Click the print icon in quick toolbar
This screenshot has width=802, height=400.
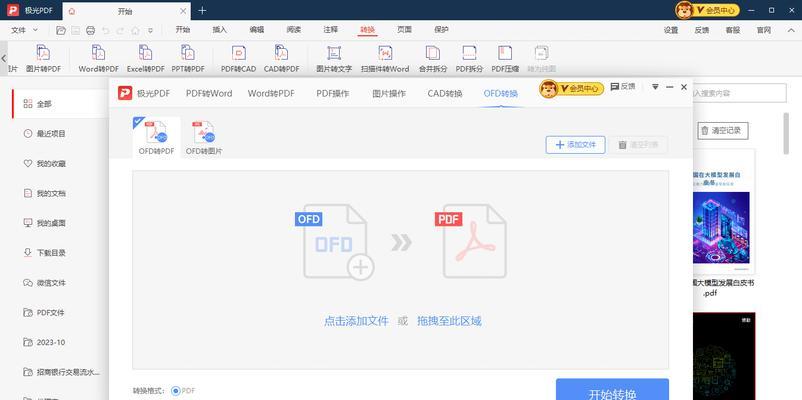tap(91, 30)
